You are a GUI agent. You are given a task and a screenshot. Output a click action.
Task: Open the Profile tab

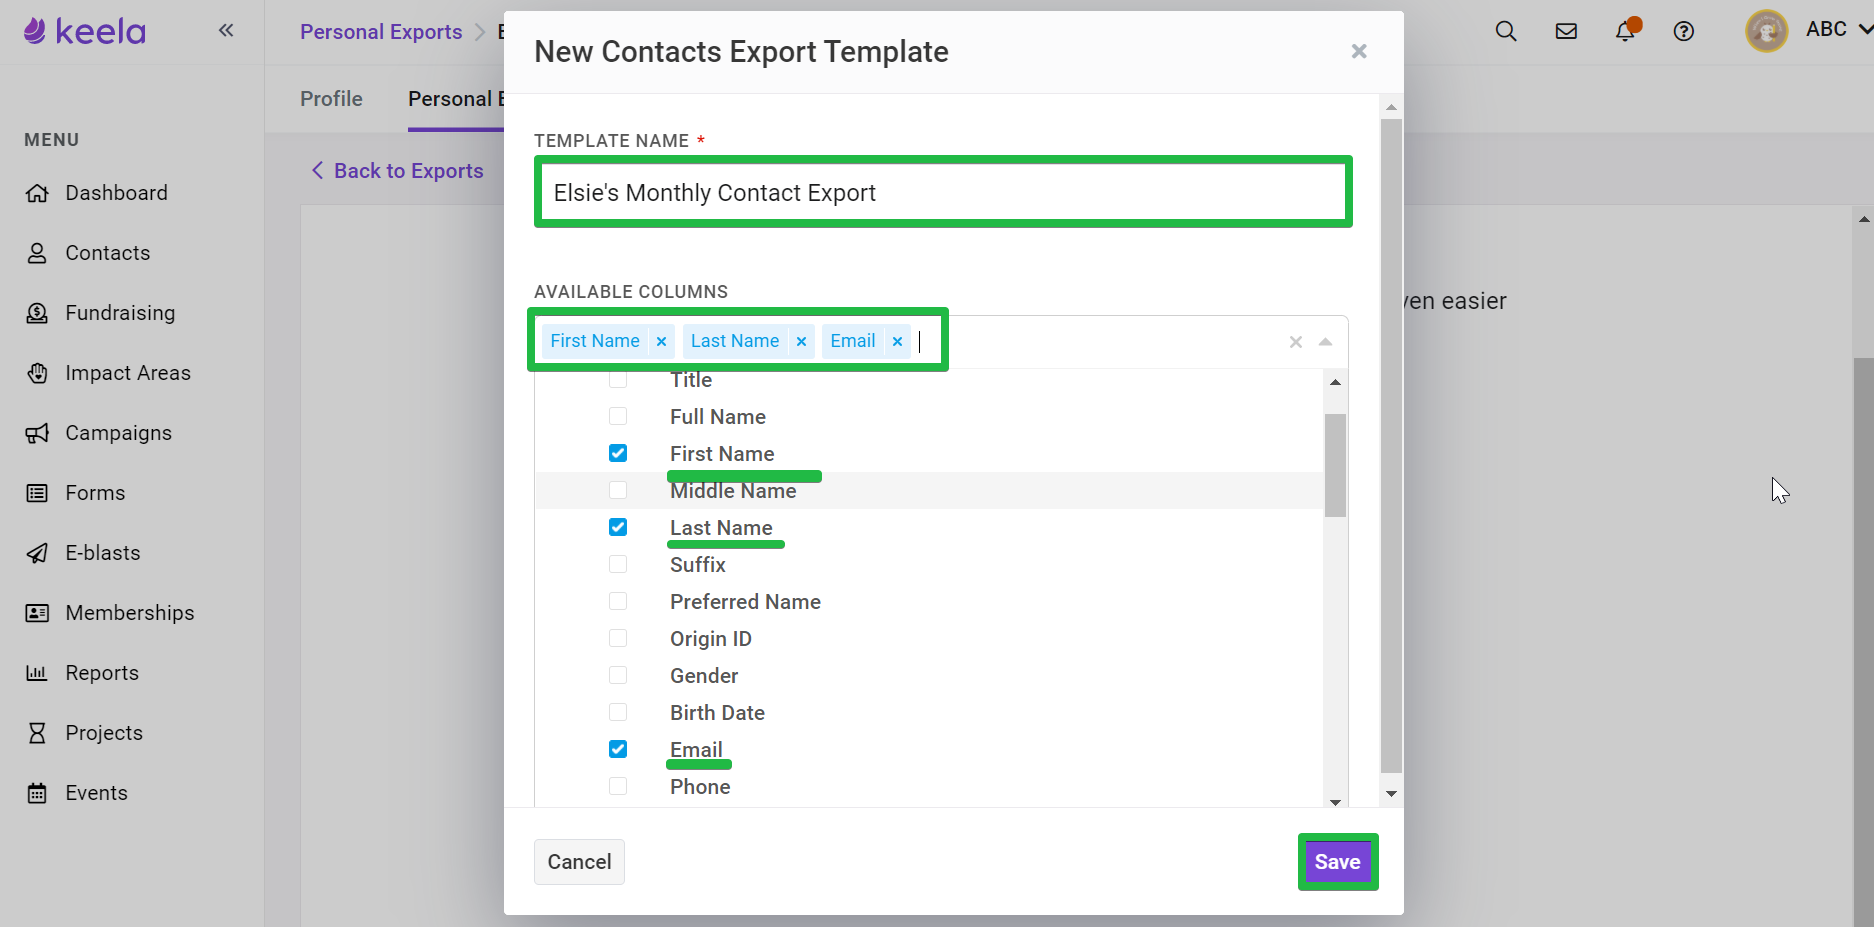click(331, 99)
